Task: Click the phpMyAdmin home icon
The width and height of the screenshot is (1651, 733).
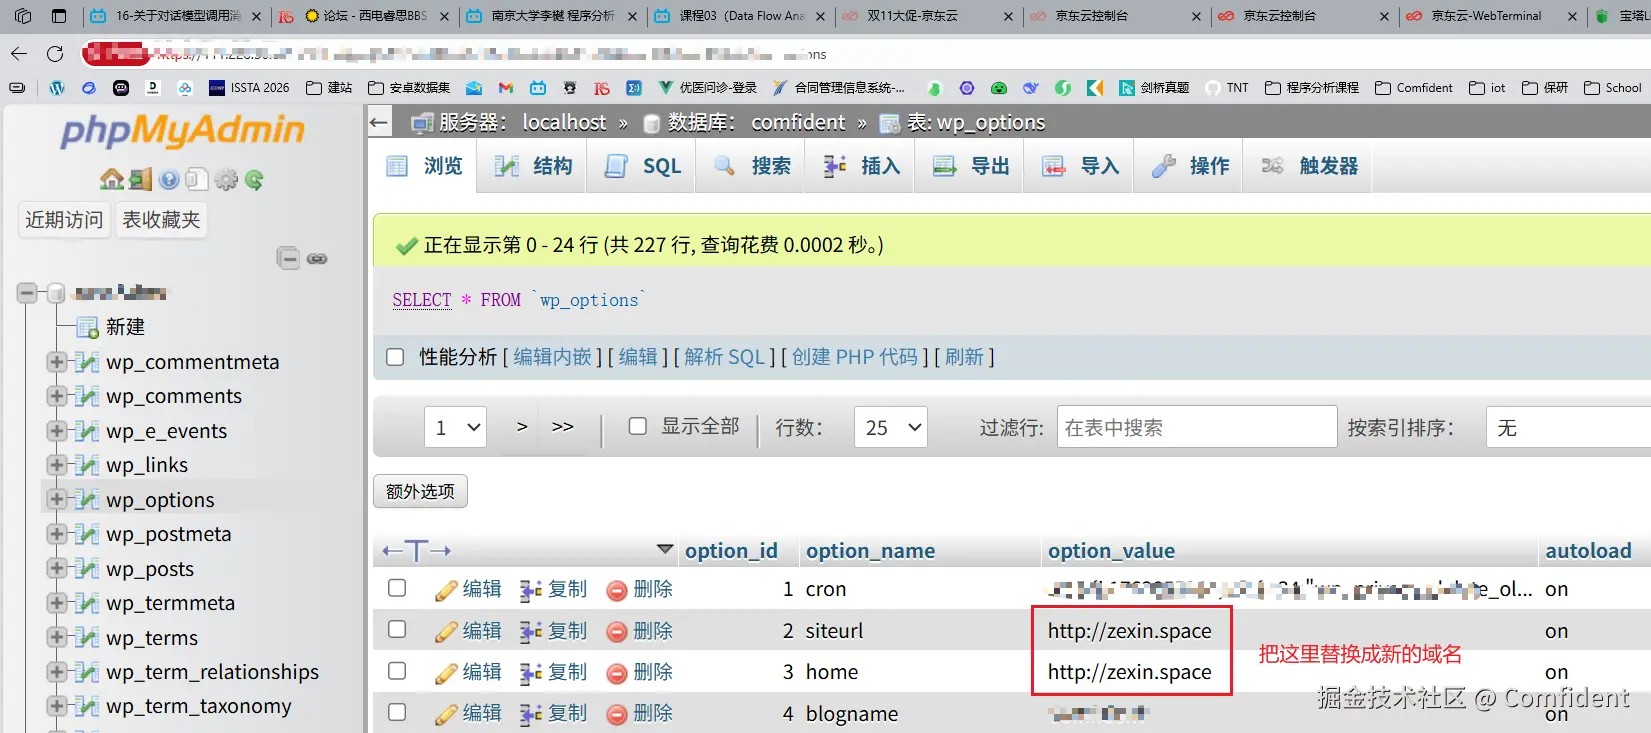Action: click(x=111, y=180)
